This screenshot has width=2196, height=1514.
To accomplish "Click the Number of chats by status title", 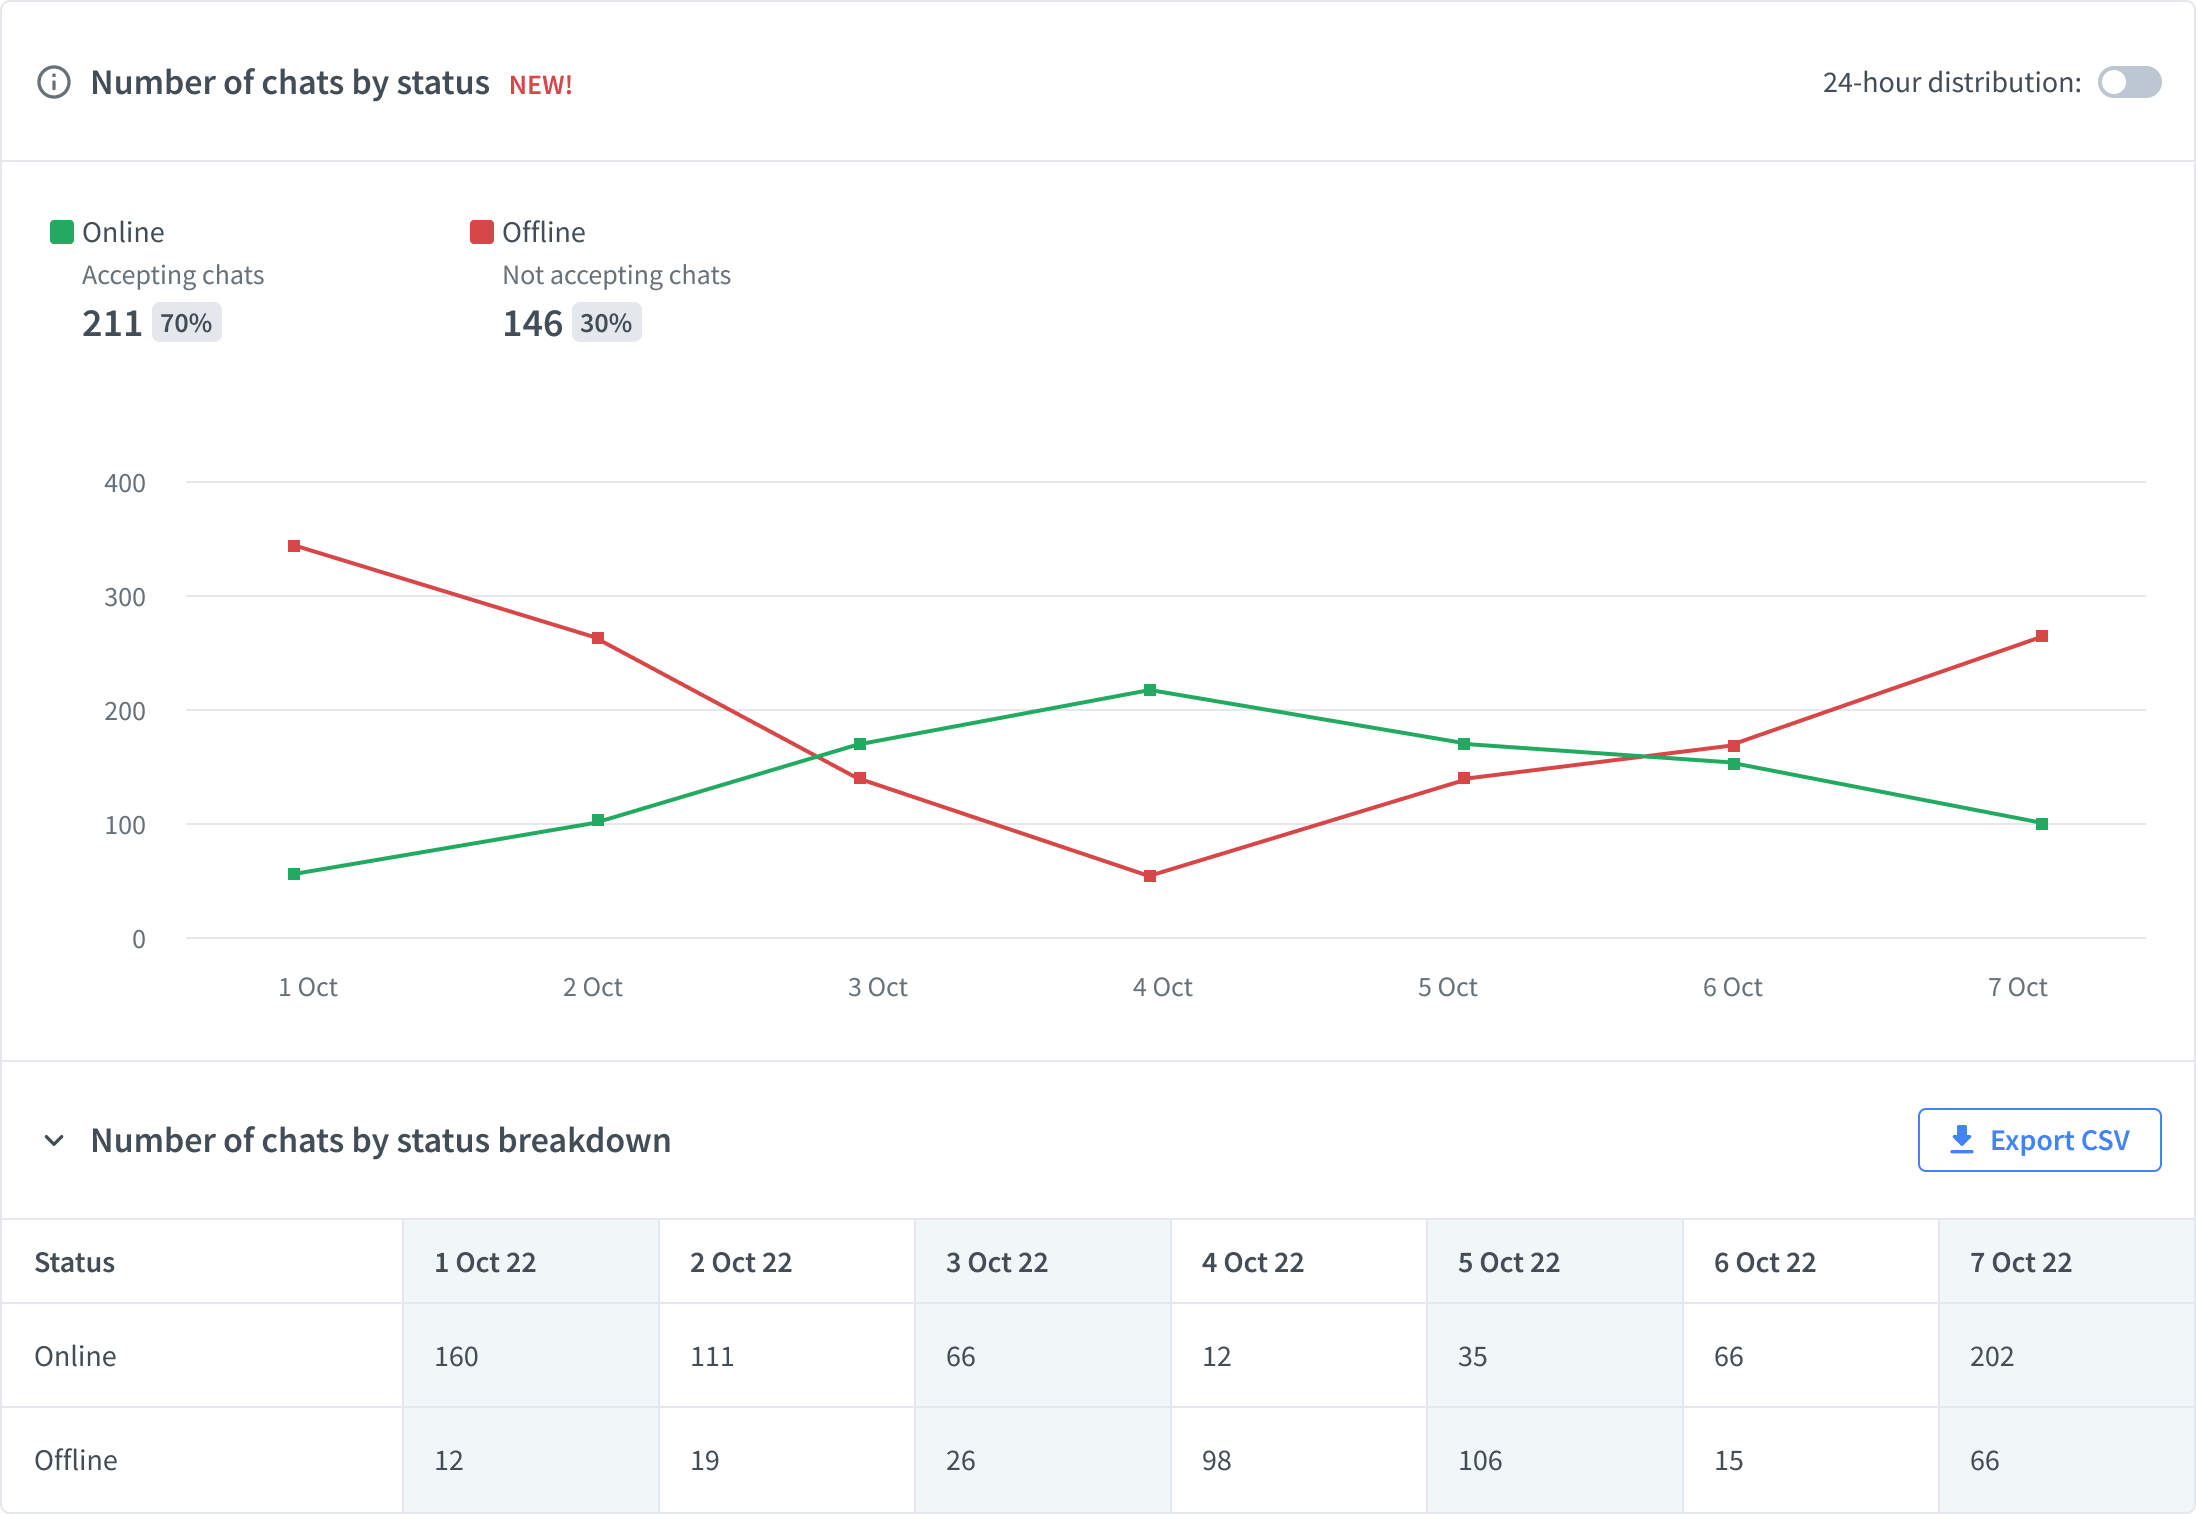I will point(290,82).
